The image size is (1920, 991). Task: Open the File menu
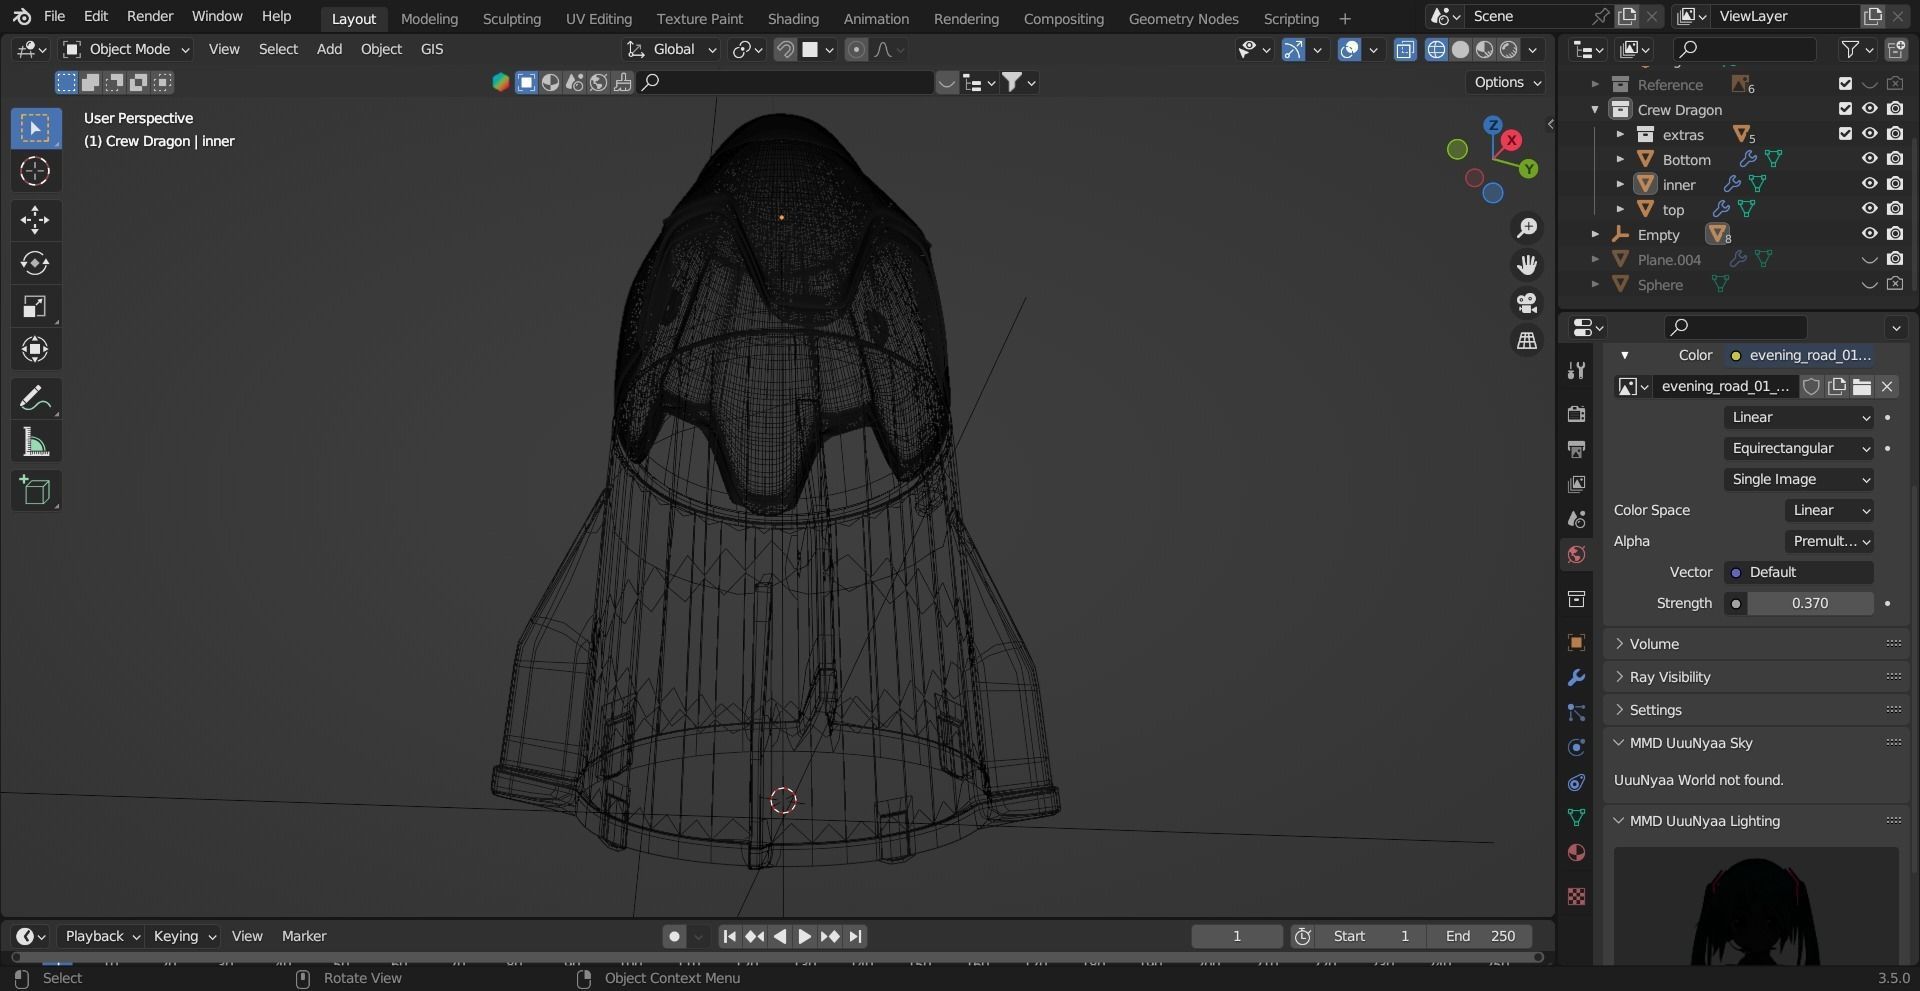click(x=55, y=16)
